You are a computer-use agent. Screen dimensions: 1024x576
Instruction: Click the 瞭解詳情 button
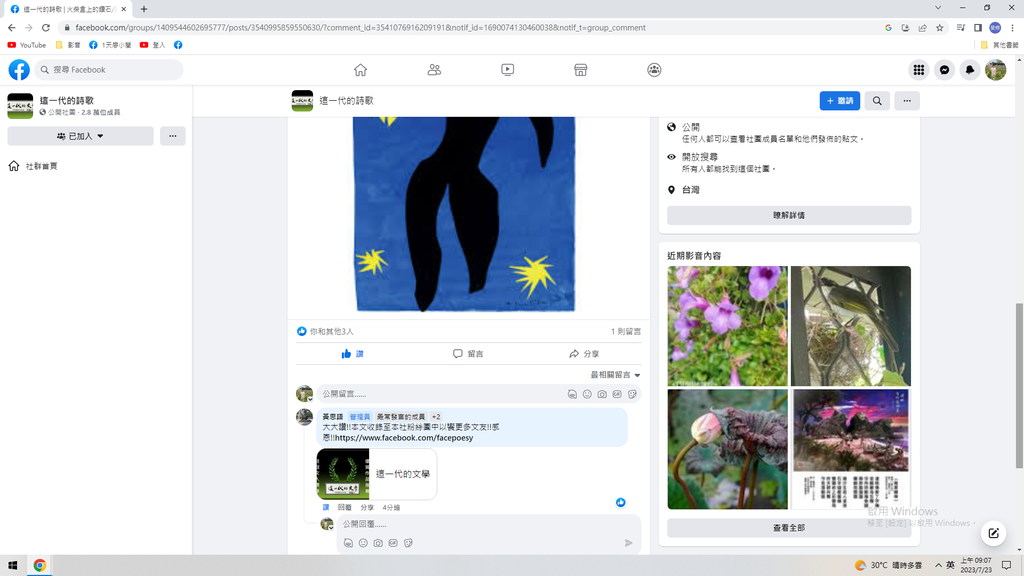tap(789, 215)
